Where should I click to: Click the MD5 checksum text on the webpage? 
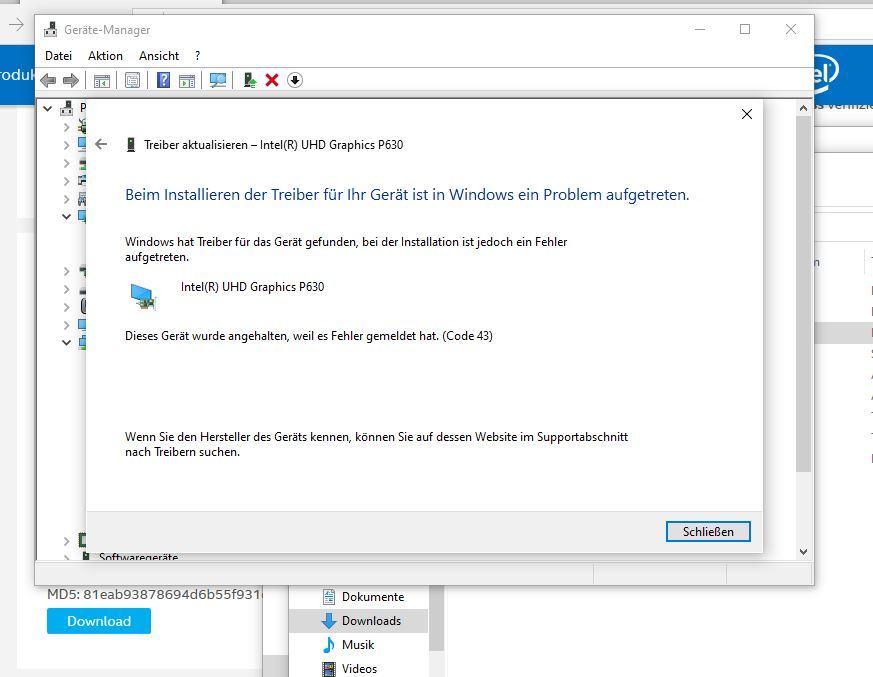pyautogui.click(x=154, y=594)
